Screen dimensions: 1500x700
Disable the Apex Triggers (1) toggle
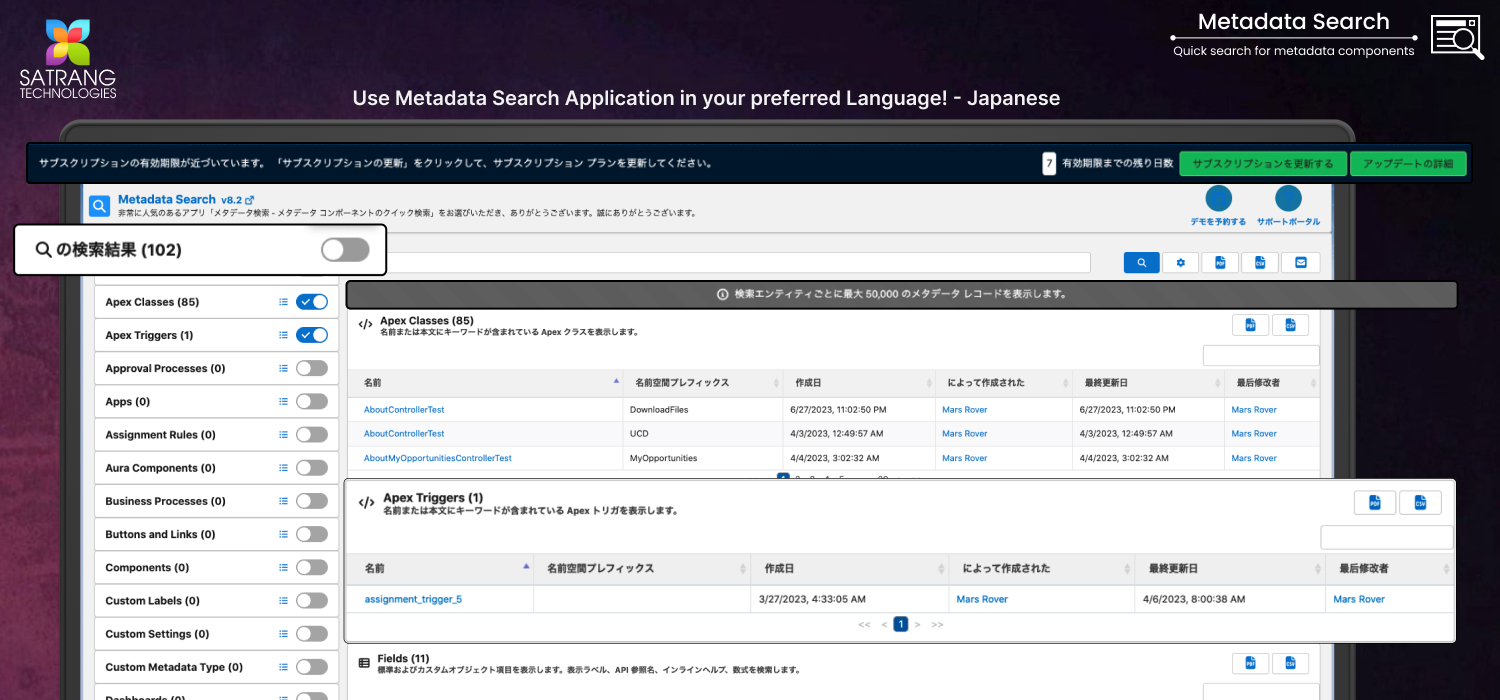pos(312,335)
